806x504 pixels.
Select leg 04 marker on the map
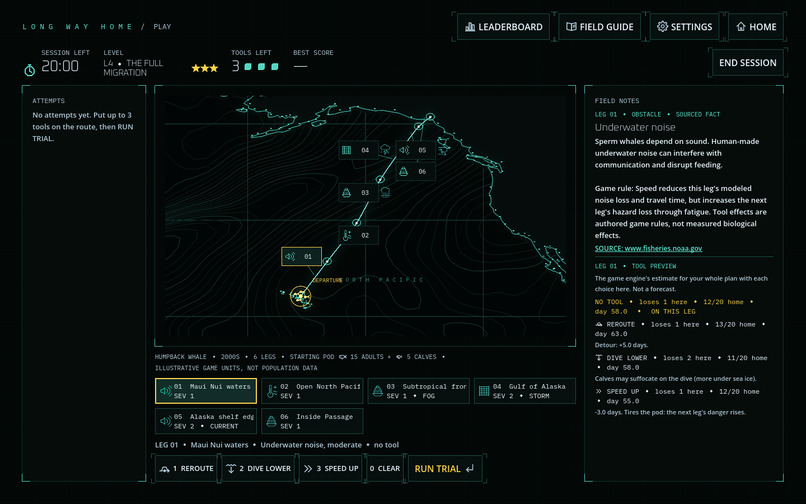coord(358,150)
